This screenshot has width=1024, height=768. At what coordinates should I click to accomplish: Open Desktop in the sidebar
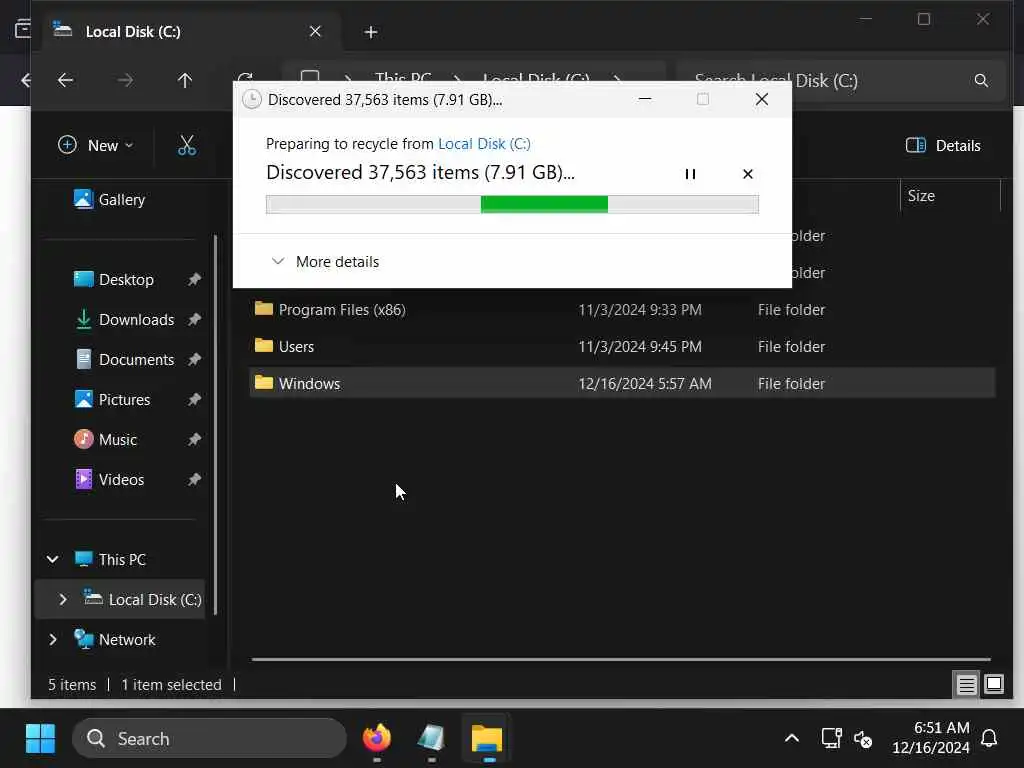[x=114, y=280]
